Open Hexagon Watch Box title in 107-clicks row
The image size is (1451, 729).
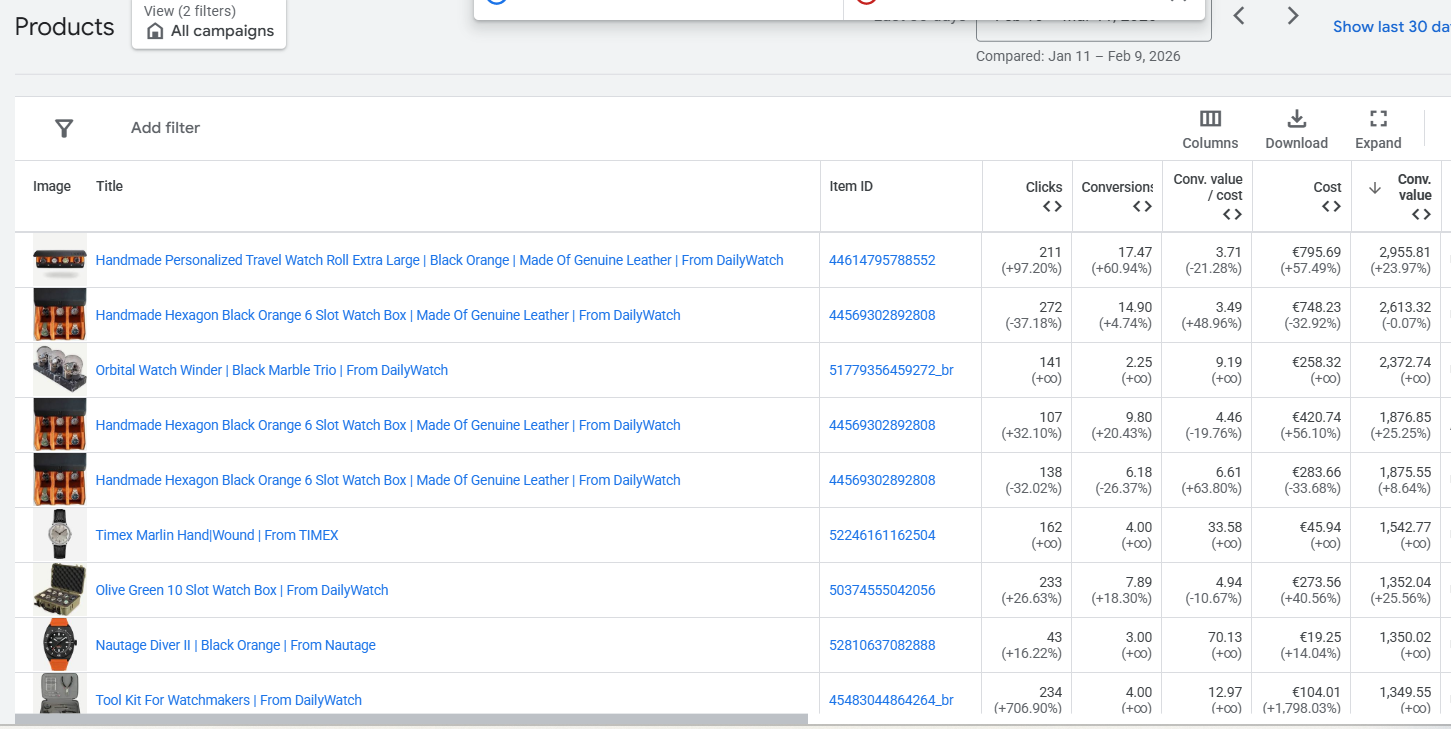(388, 425)
